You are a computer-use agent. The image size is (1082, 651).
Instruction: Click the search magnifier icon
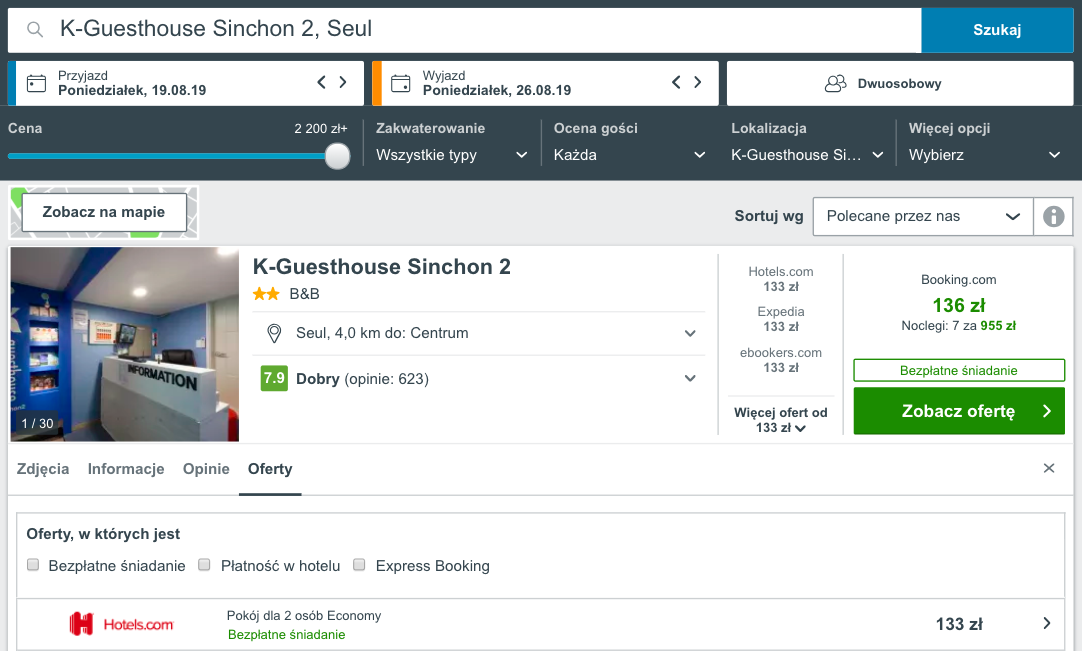coord(35,30)
